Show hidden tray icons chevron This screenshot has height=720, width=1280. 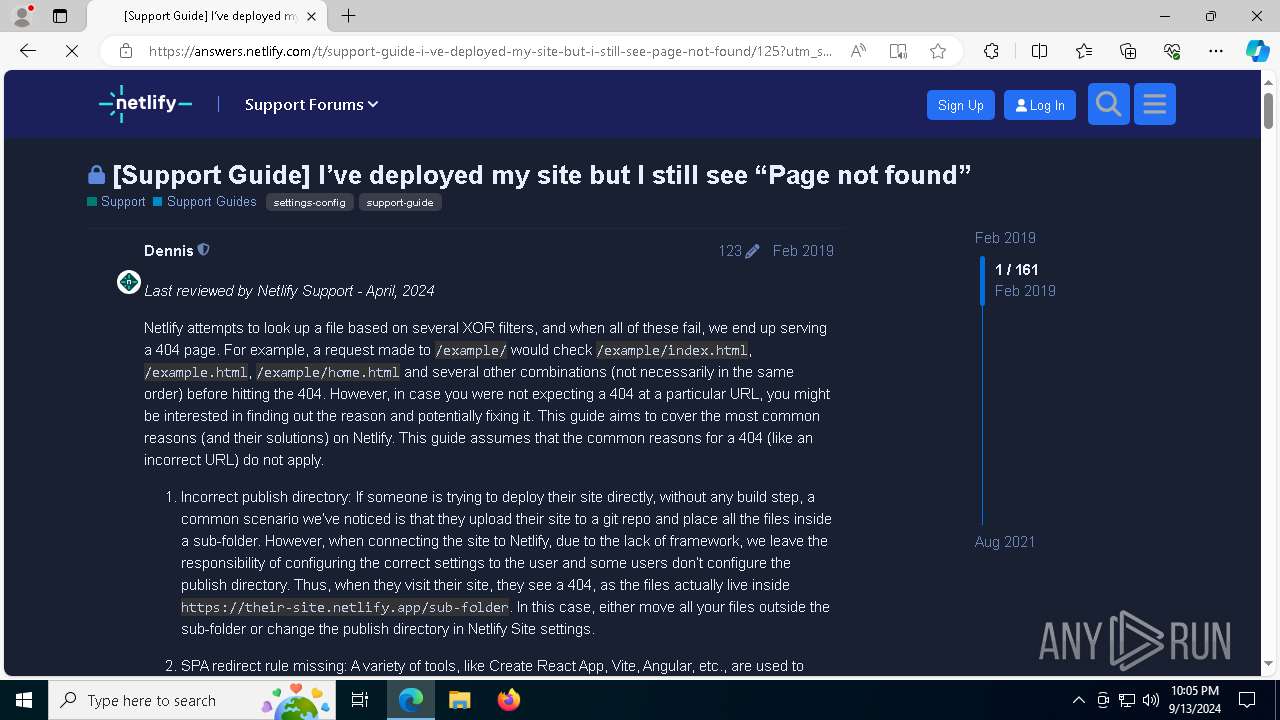click(1078, 700)
